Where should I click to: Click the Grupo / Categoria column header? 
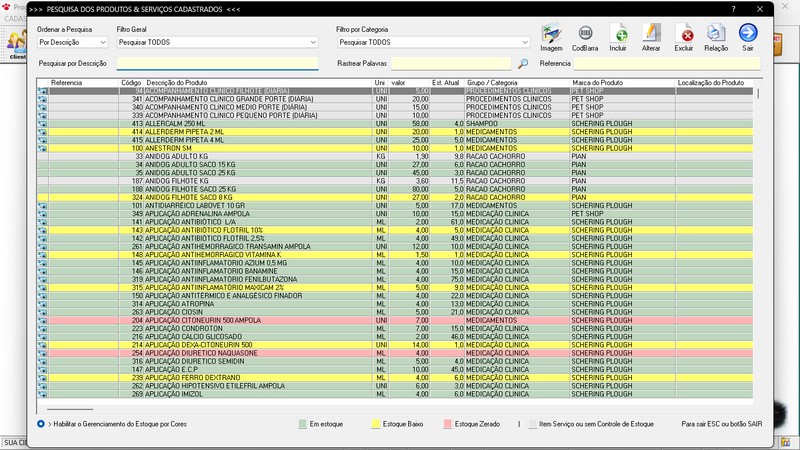[491, 82]
